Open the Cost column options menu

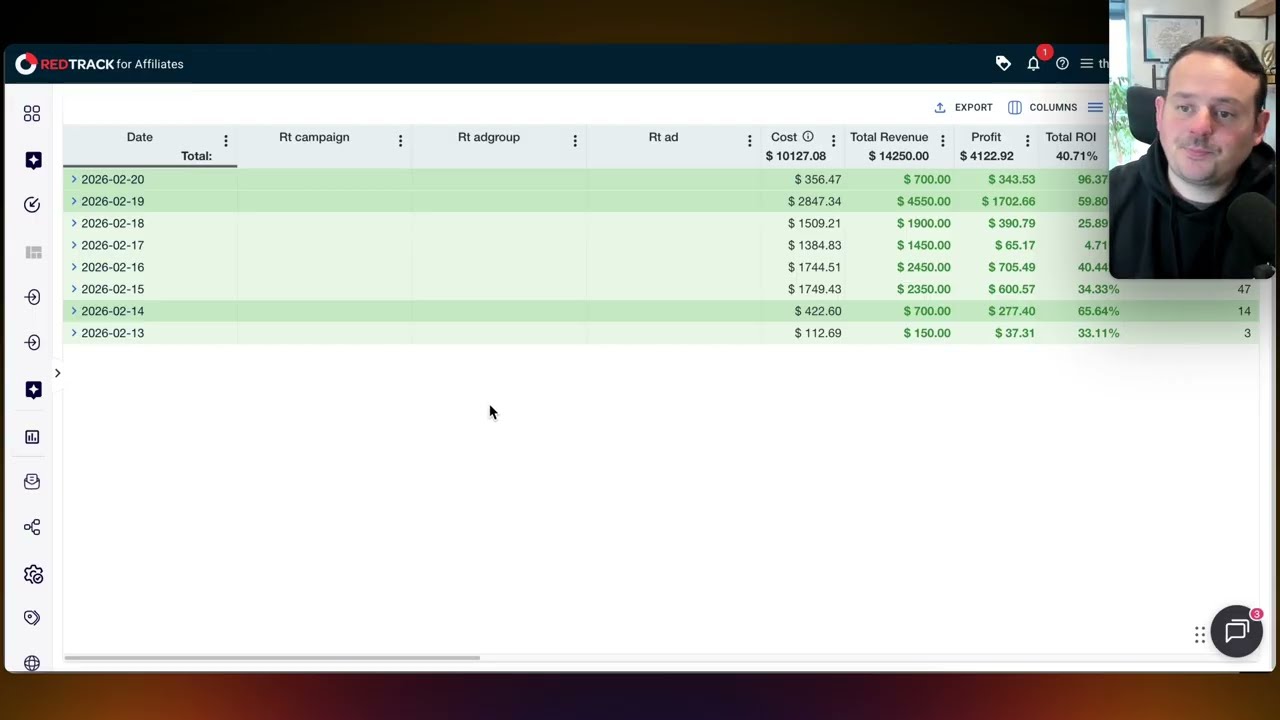pyautogui.click(x=833, y=141)
